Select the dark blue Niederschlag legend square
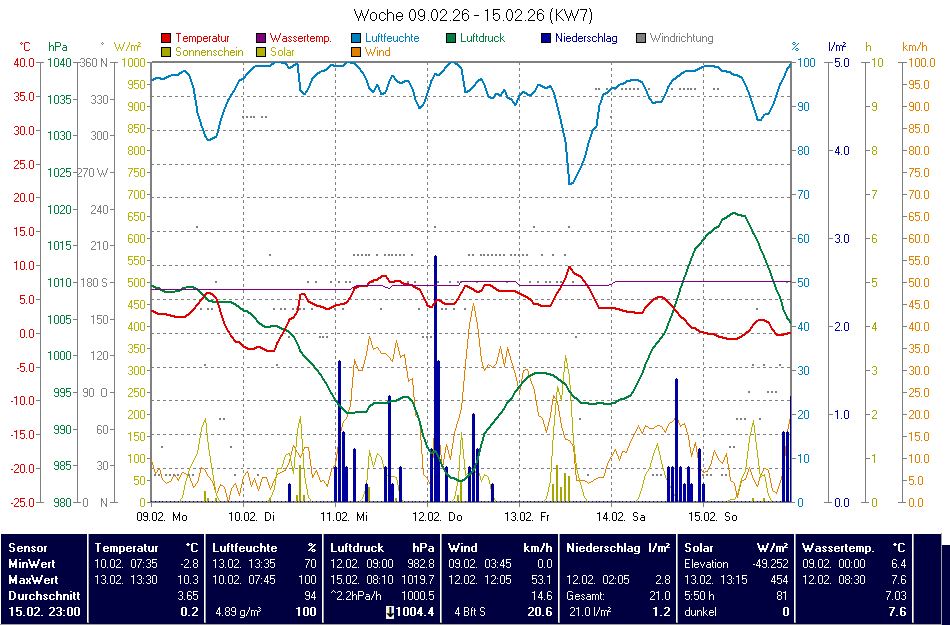The height and width of the screenshot is (625, 950). [546, 39]
